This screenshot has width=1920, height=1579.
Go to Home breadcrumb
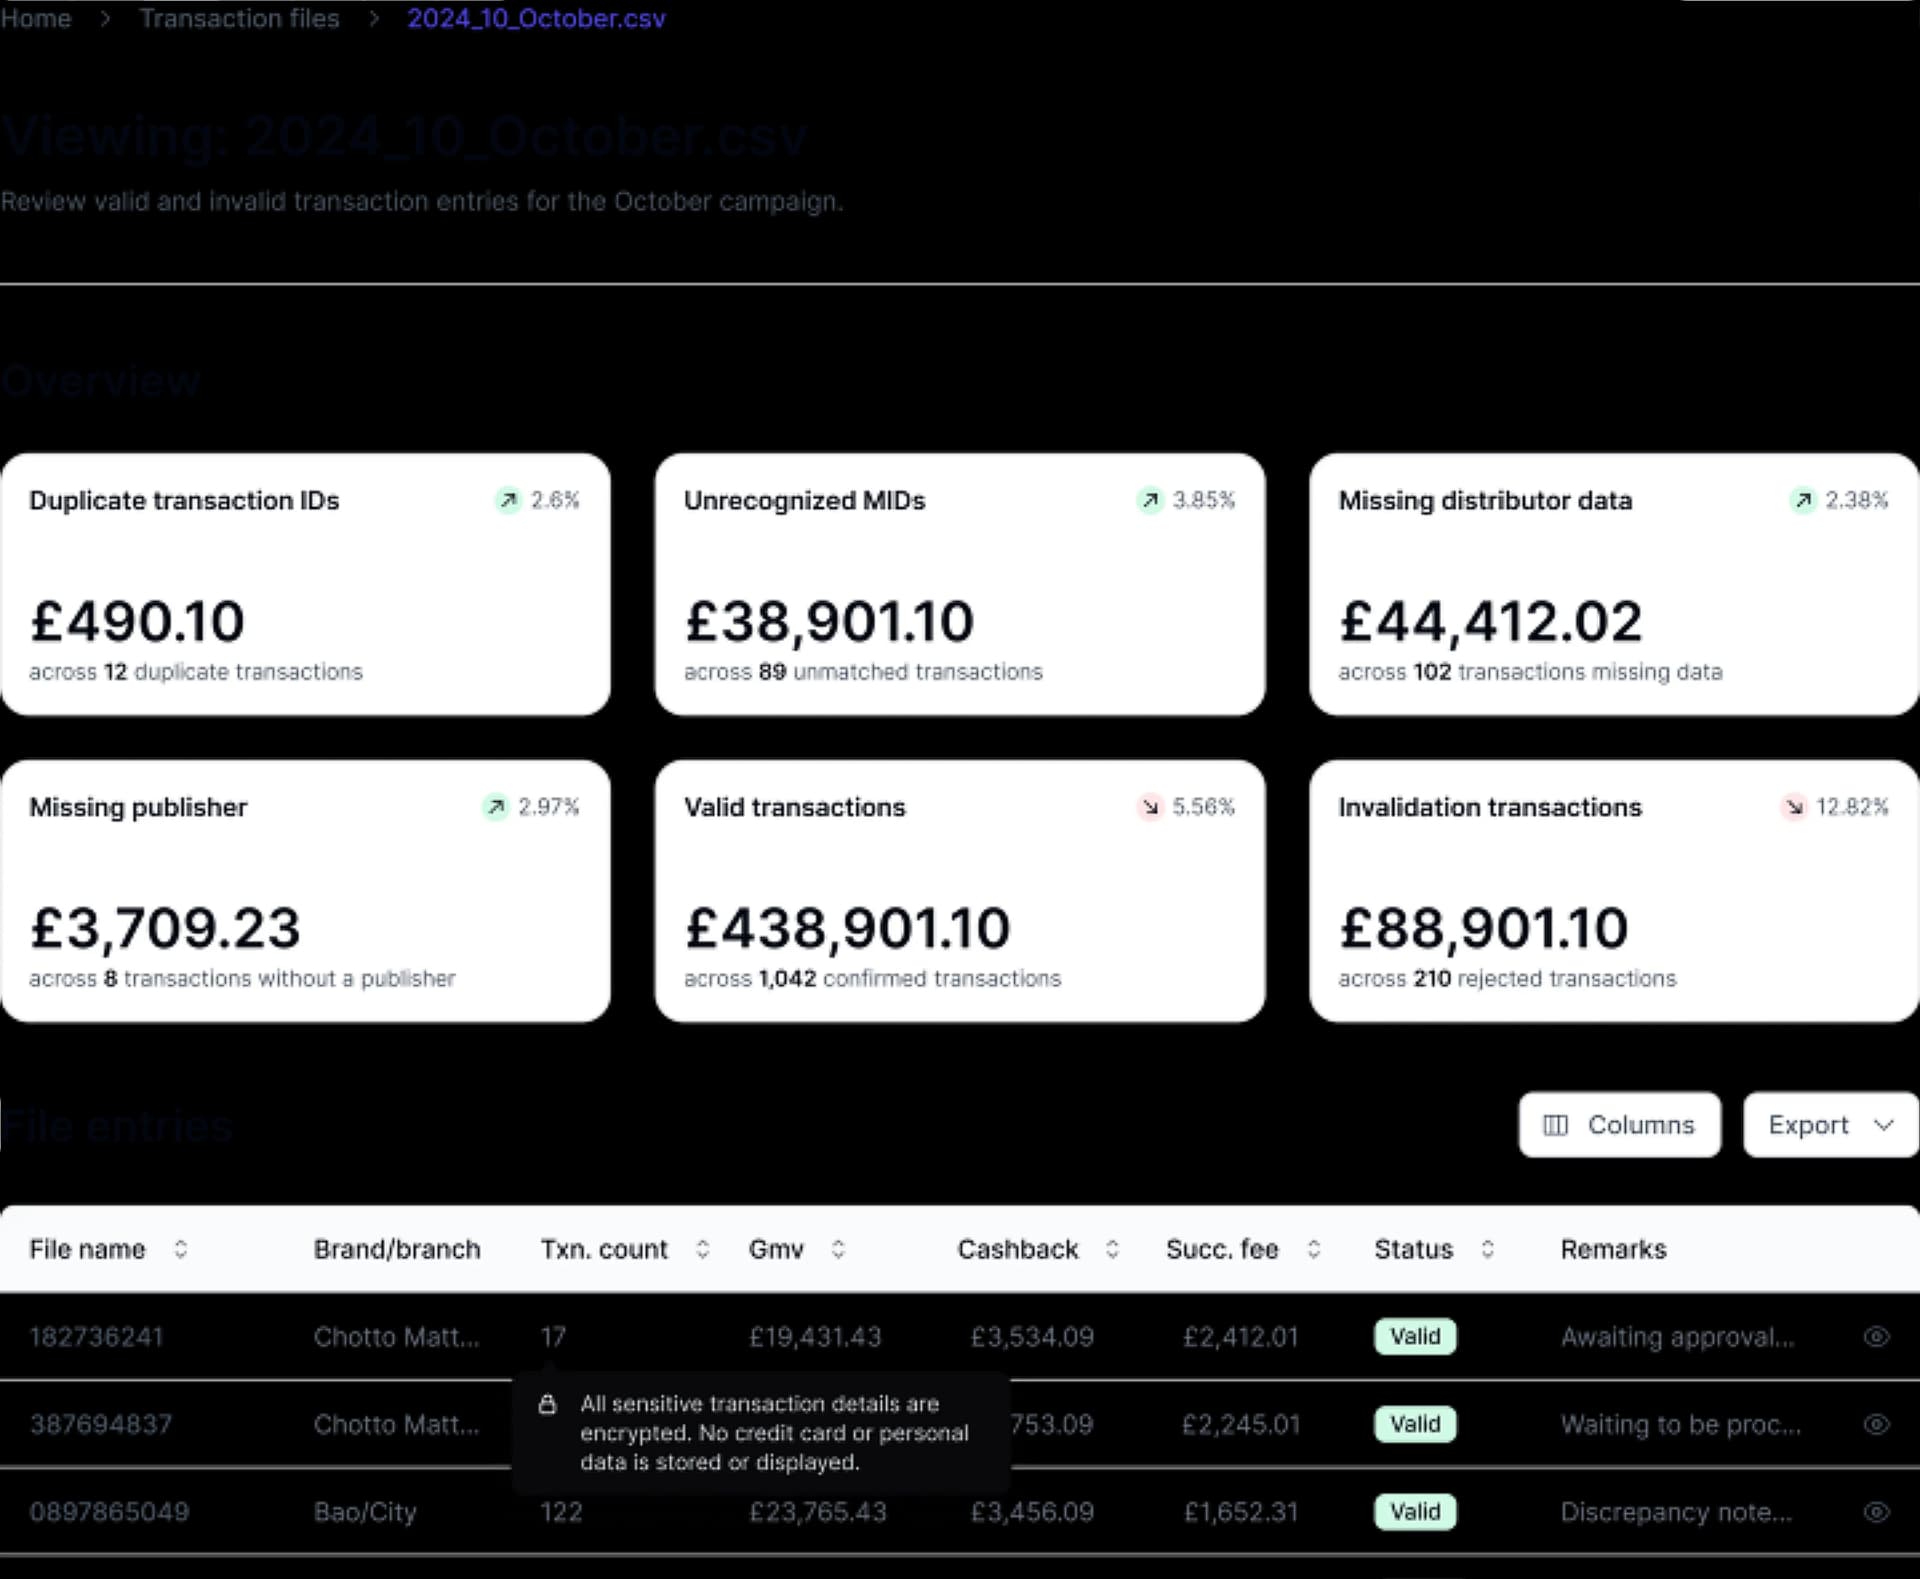(x=36, y=18)
